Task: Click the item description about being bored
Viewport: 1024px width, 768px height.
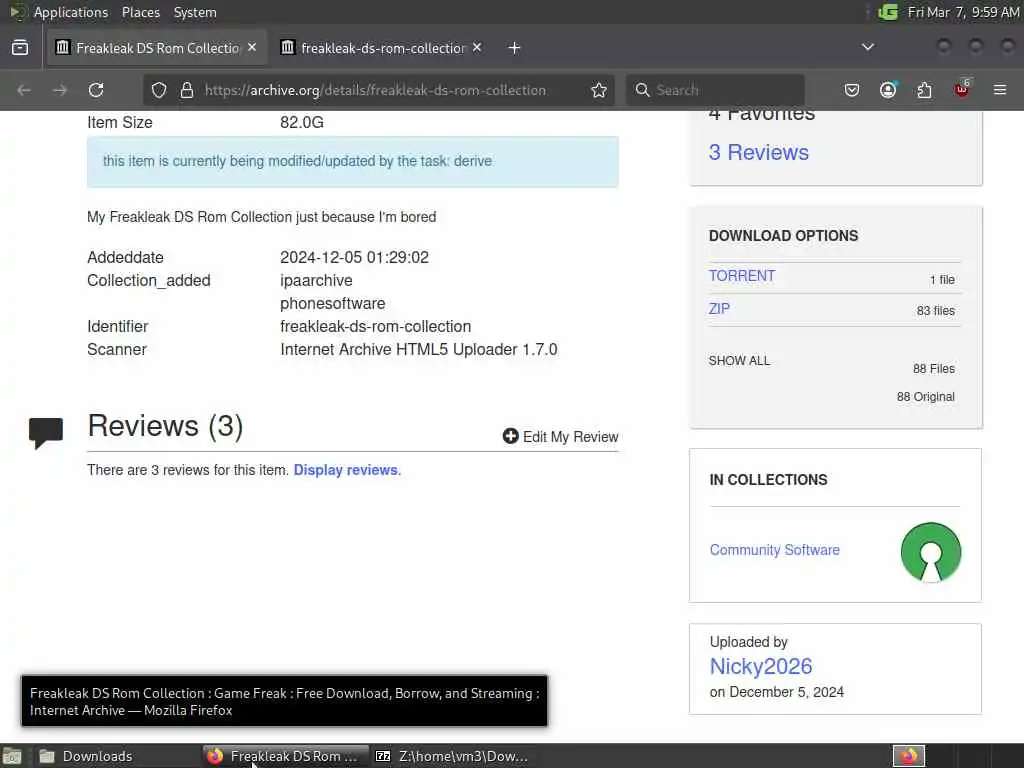Action: pos(261,217)
